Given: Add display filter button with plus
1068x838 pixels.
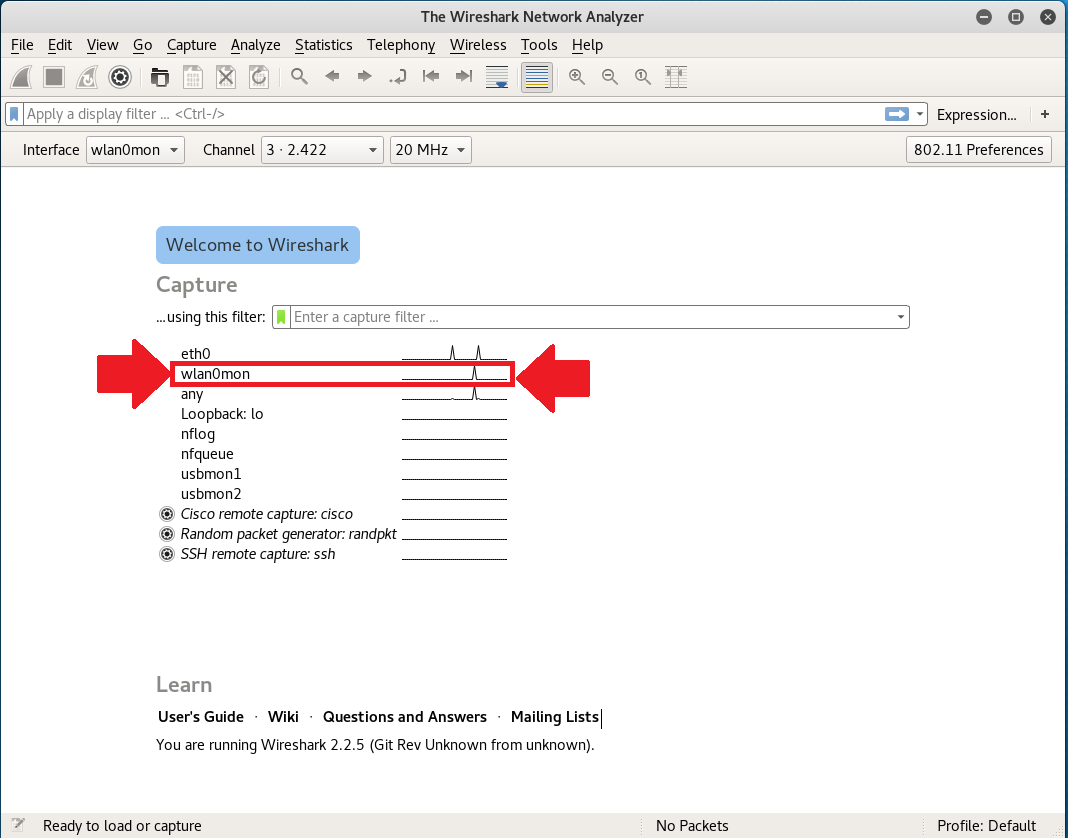Looking at the screenshot, I should coord(1045,114).
